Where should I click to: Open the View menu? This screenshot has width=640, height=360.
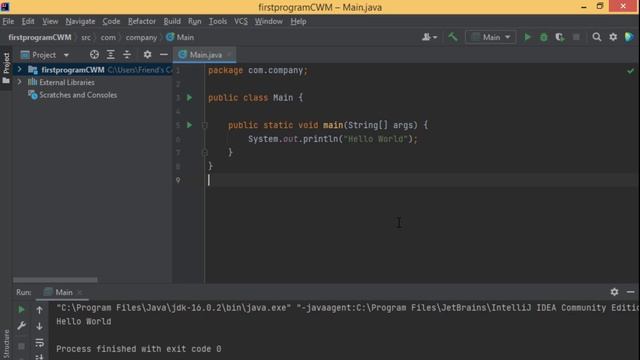pyautogui.click(x=50, y=21)
